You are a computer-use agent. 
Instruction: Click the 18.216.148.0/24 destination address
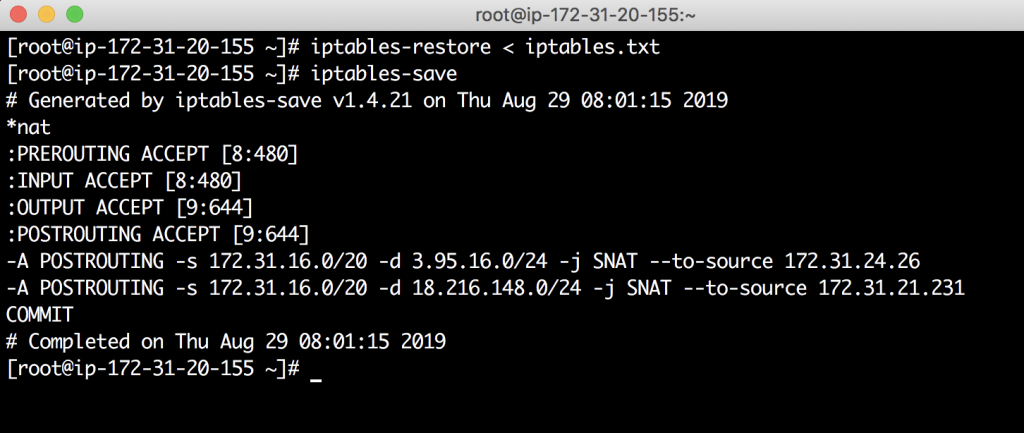coord(496,288)
